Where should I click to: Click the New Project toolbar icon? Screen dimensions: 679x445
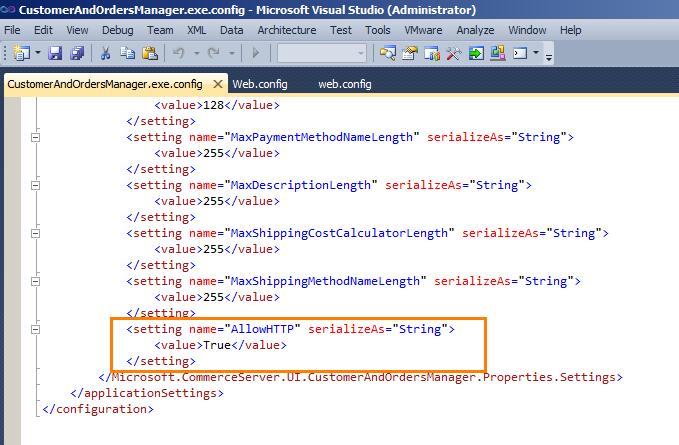tap(22, 53)
